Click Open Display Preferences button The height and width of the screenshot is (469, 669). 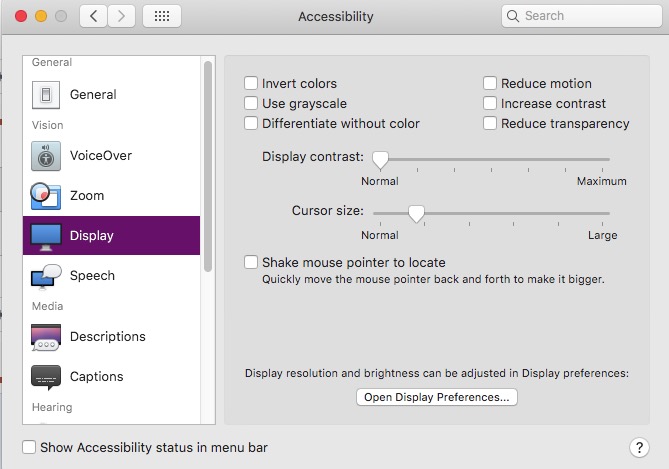pyautogui.click(x=437, y=397)
